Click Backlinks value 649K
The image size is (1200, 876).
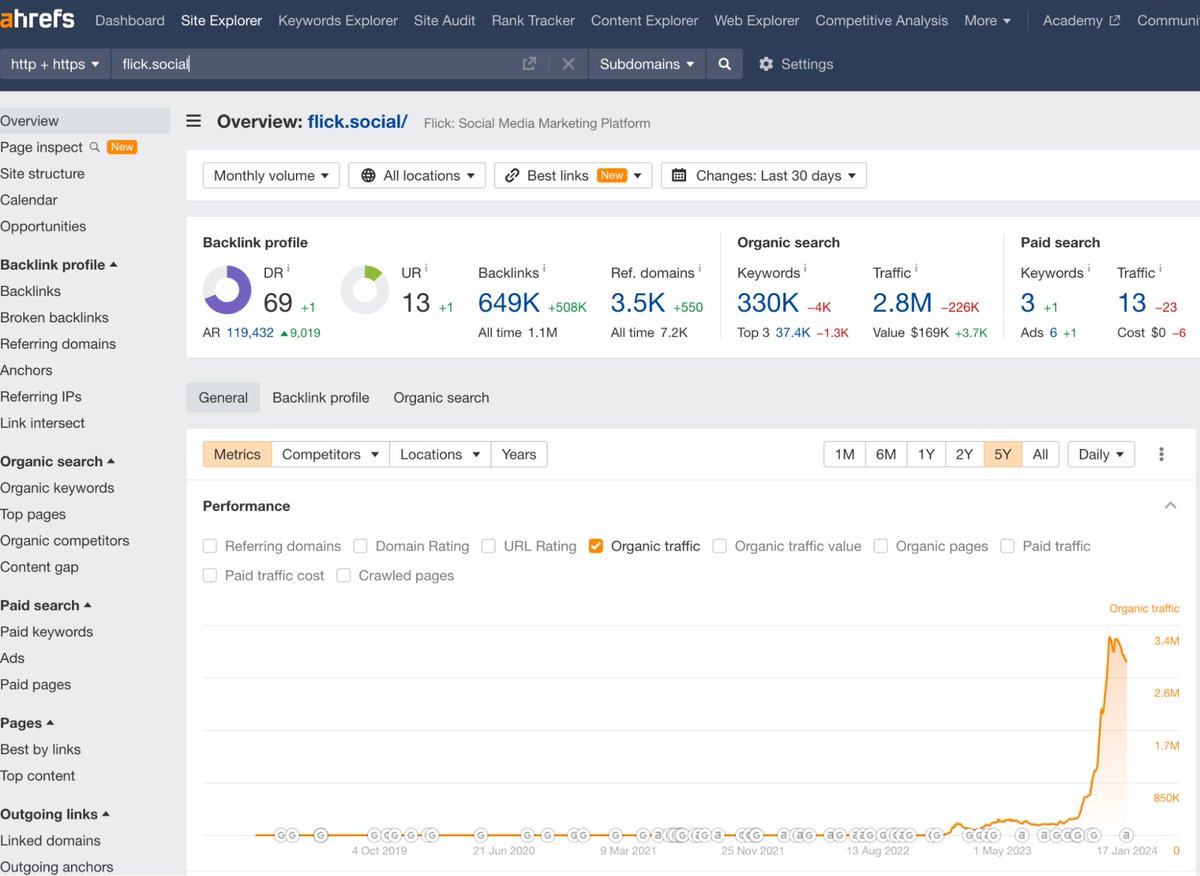click(x=510, y=303)
